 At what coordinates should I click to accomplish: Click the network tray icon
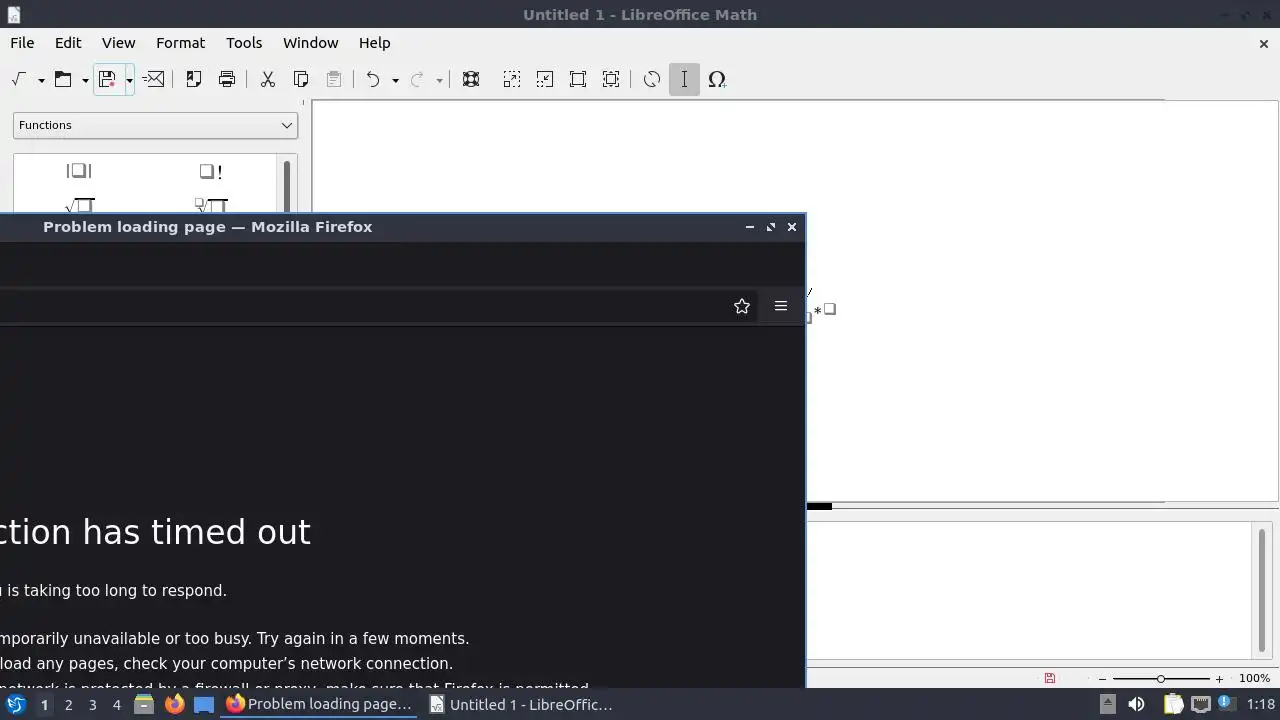(1200, 705)
